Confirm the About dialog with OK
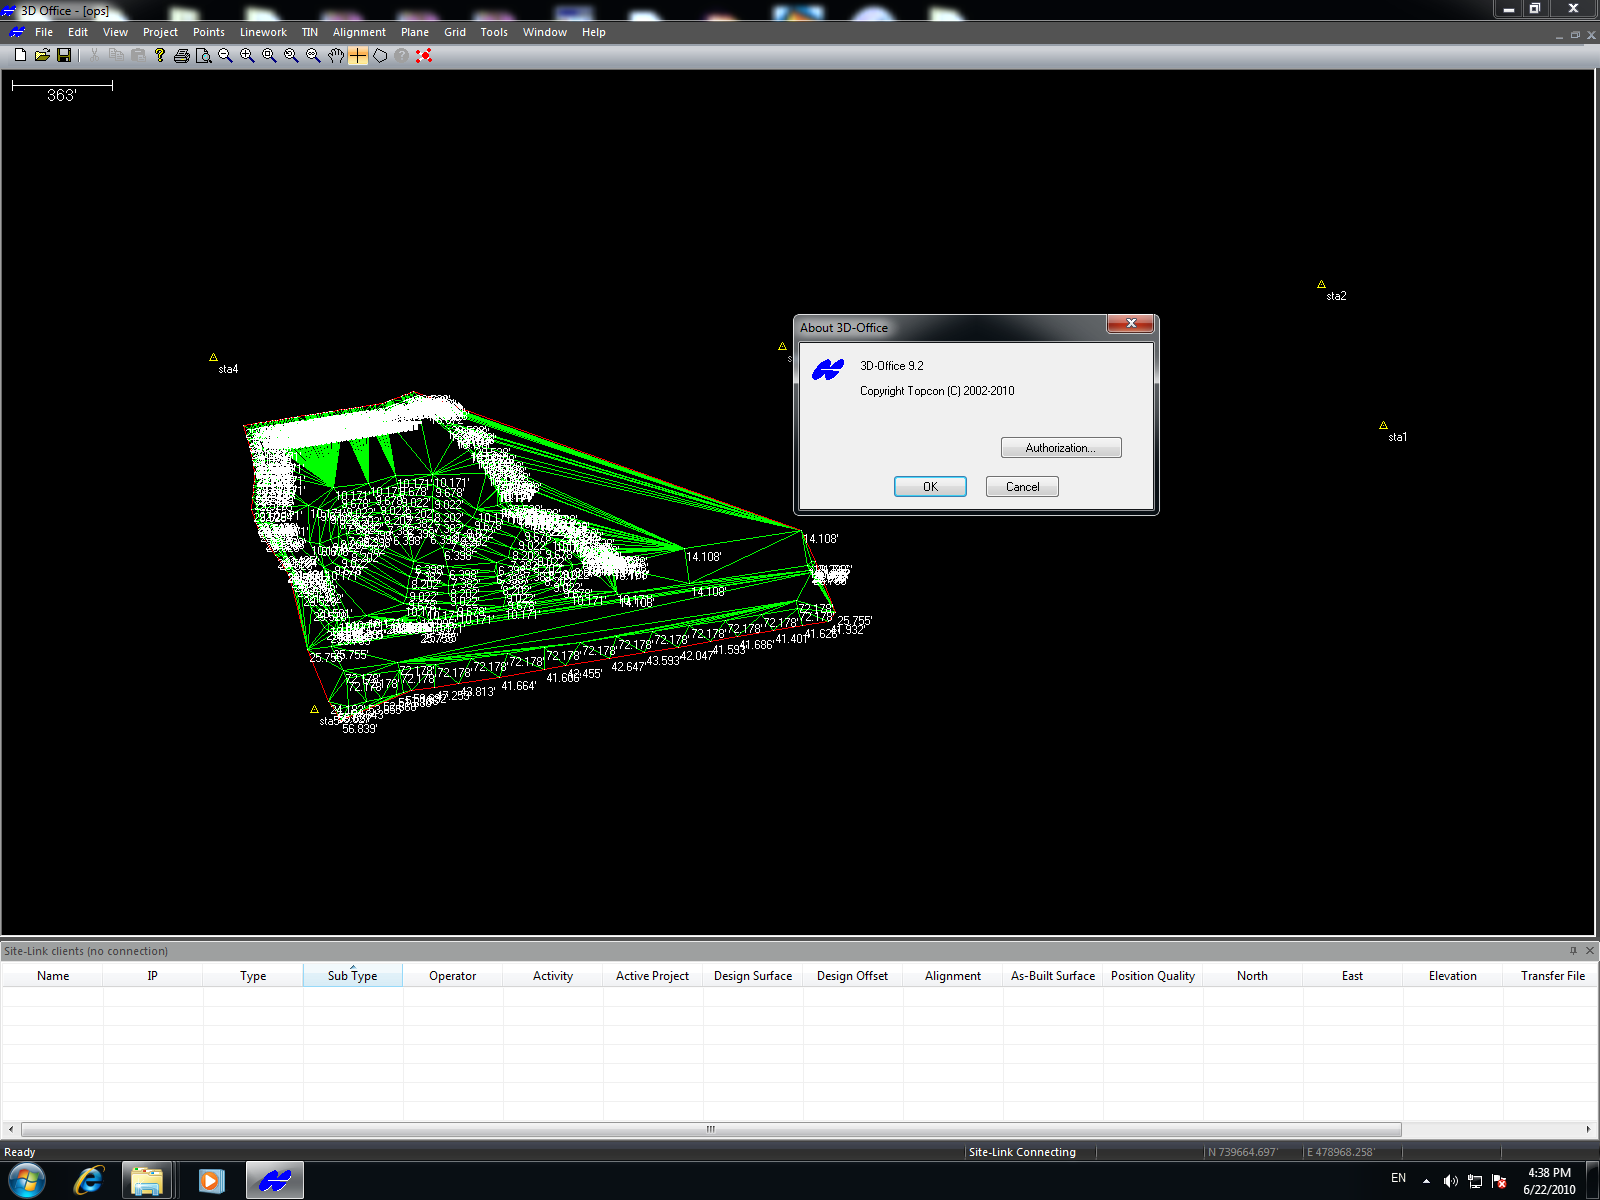The width and height of the screenshot is (1600, 1200). tap(930, 487)
